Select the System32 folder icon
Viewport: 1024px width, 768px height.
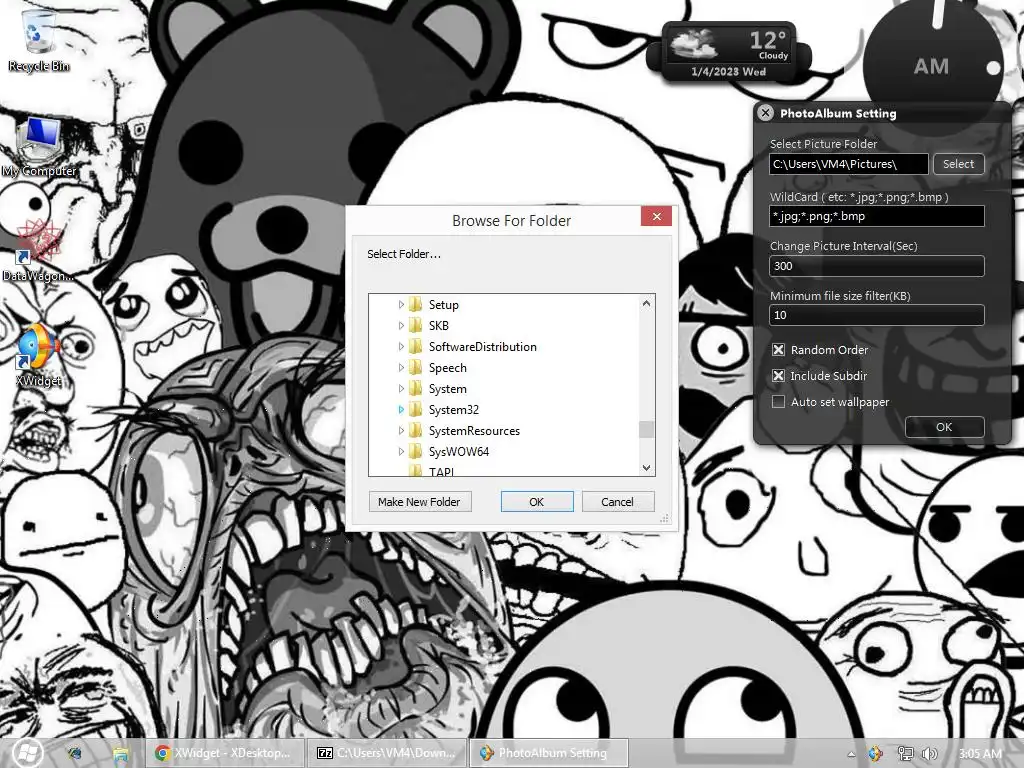click(x=416, y=409)
